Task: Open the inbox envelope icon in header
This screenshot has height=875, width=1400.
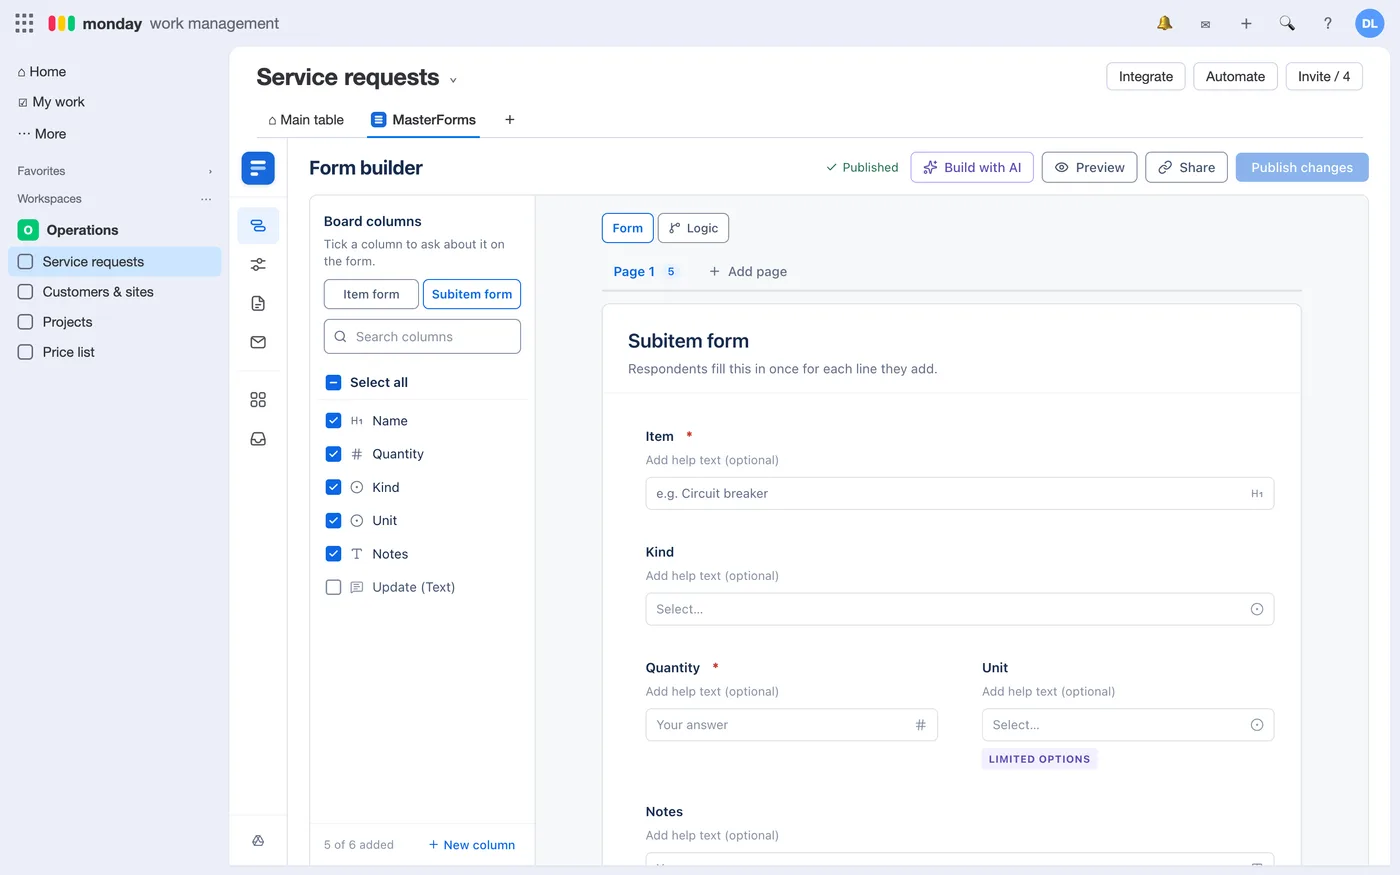Action: 1205,24
